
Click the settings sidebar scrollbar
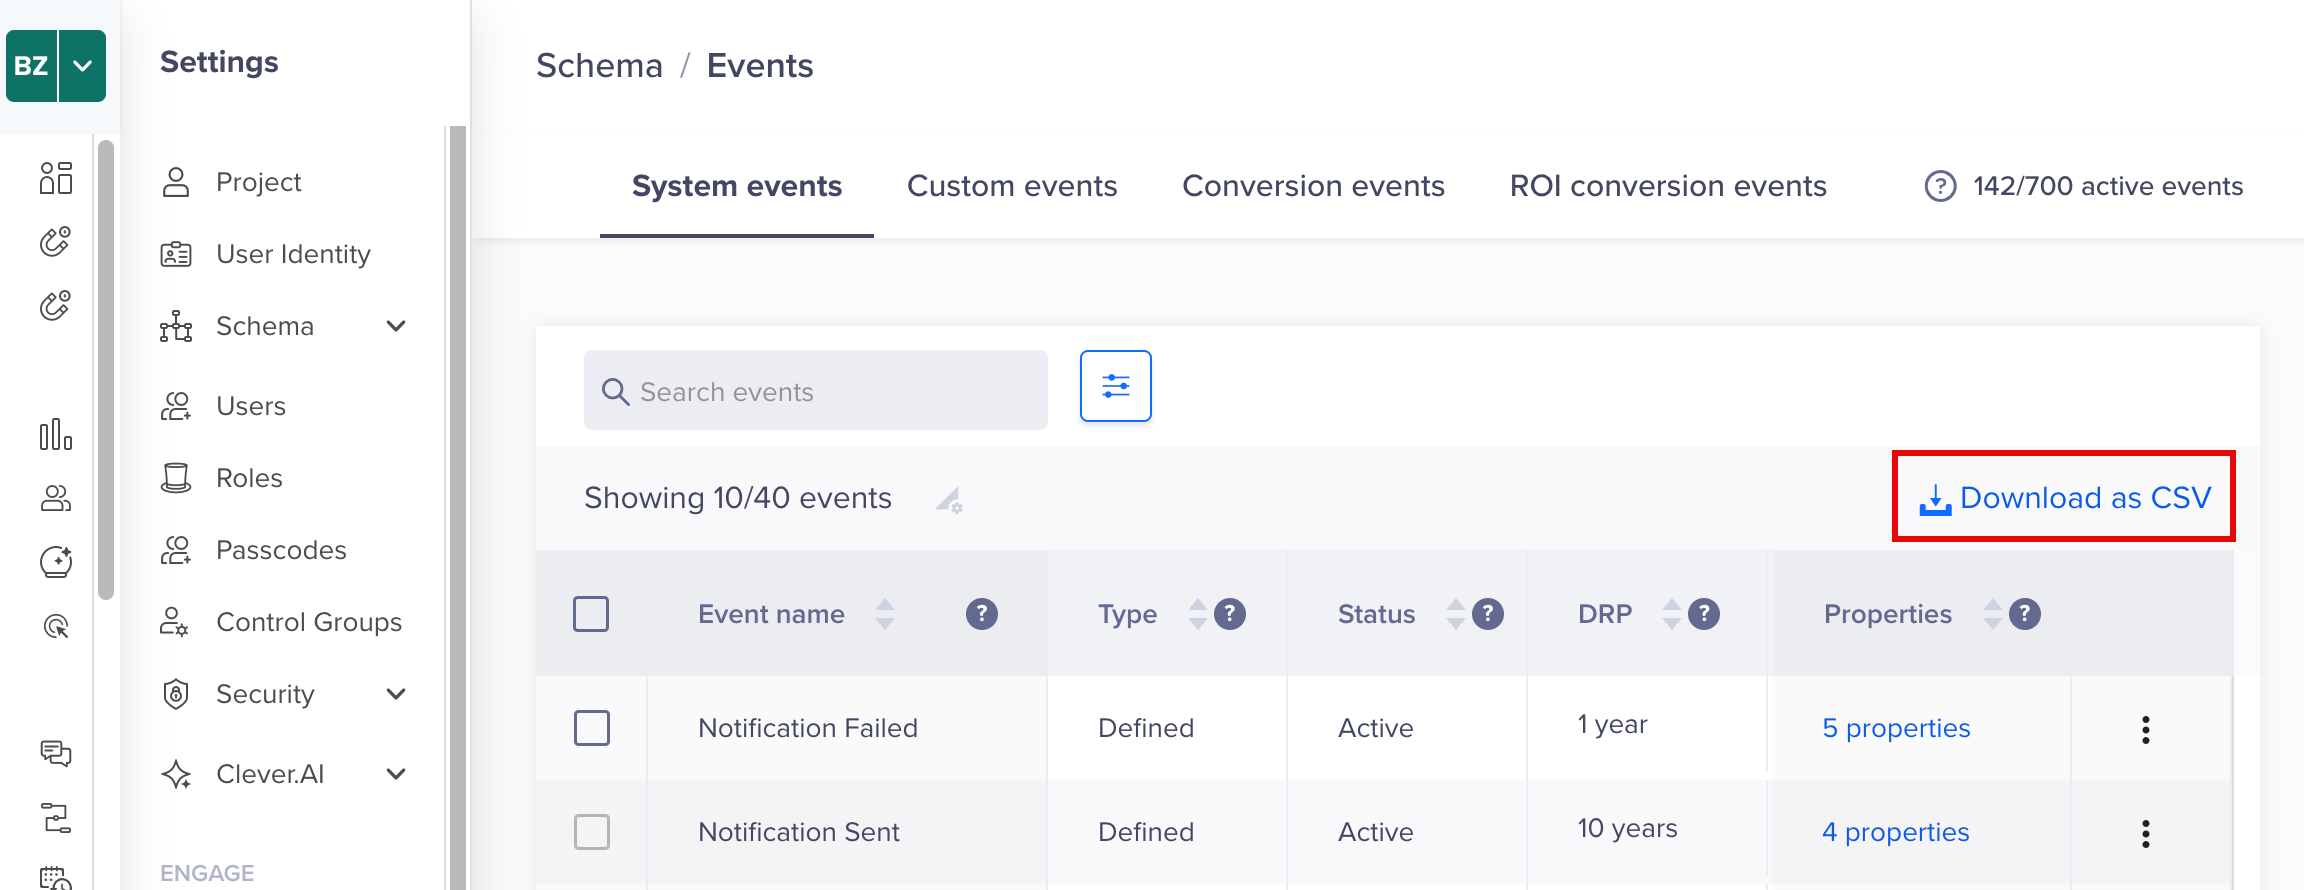458,508
